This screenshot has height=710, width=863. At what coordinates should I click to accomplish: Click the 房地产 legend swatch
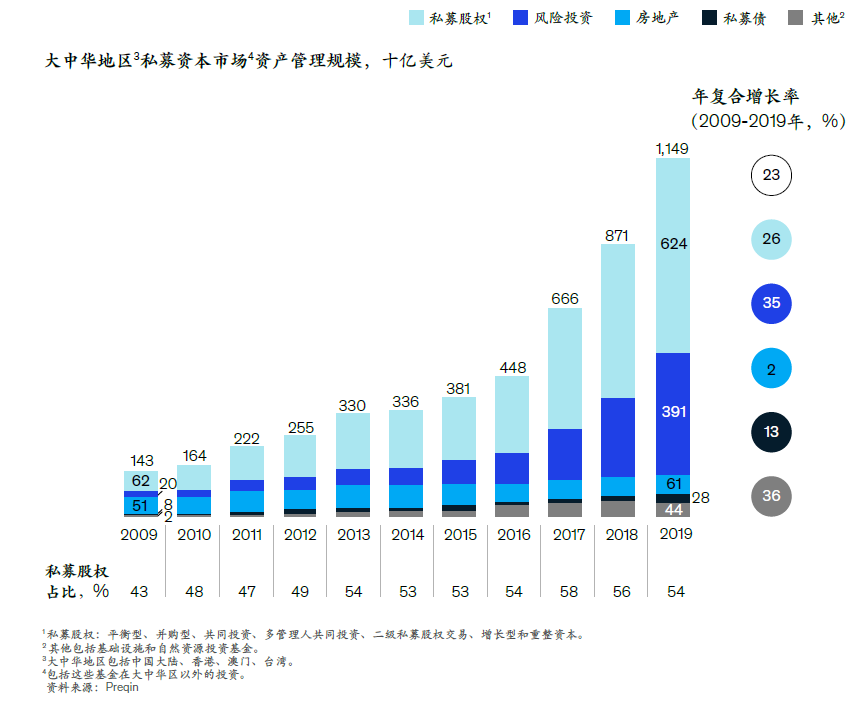coord(622,18)
